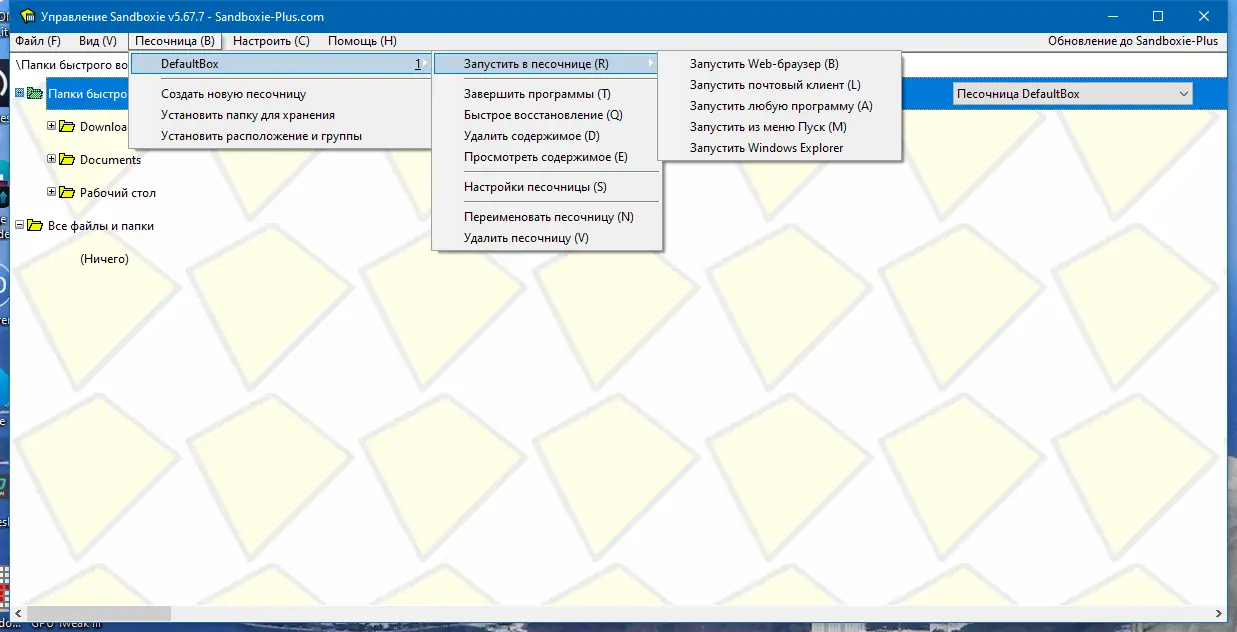
Task: Select the Рабочий стол tree item
Action: 118,193
